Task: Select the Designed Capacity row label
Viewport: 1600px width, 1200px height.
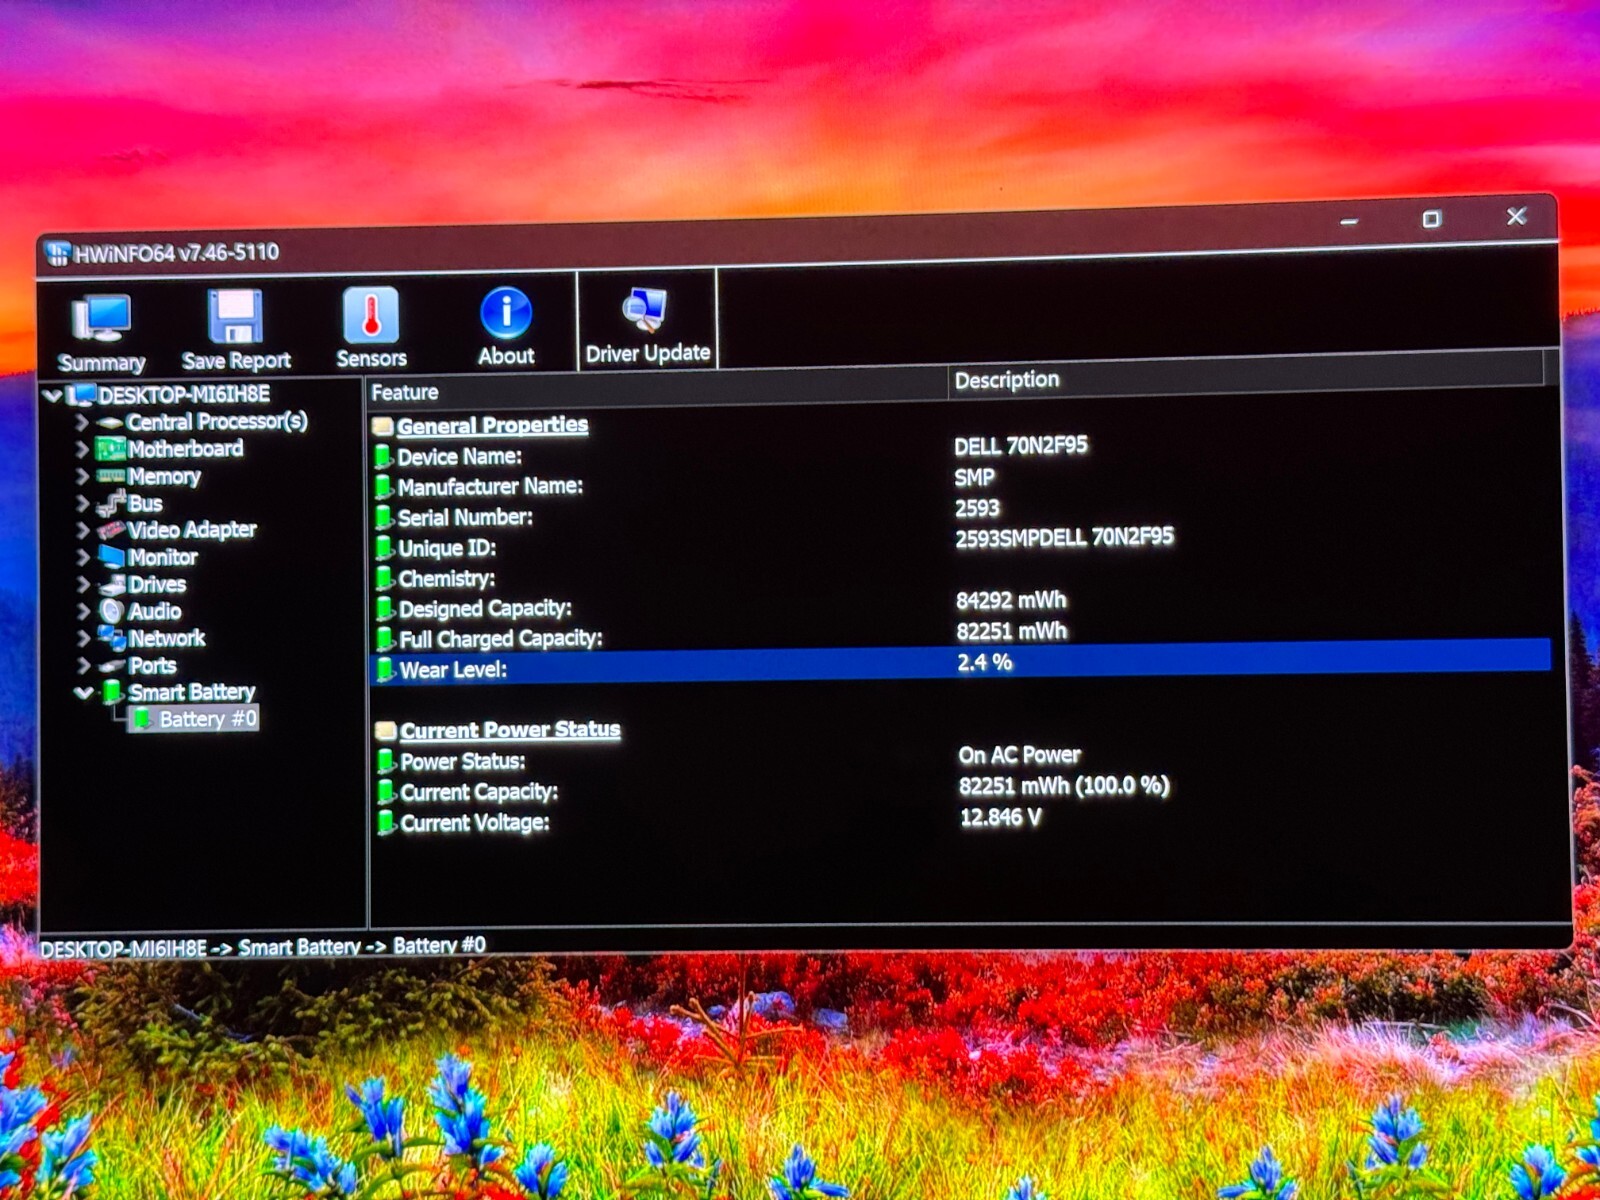Action: click(x=485, y=609)
